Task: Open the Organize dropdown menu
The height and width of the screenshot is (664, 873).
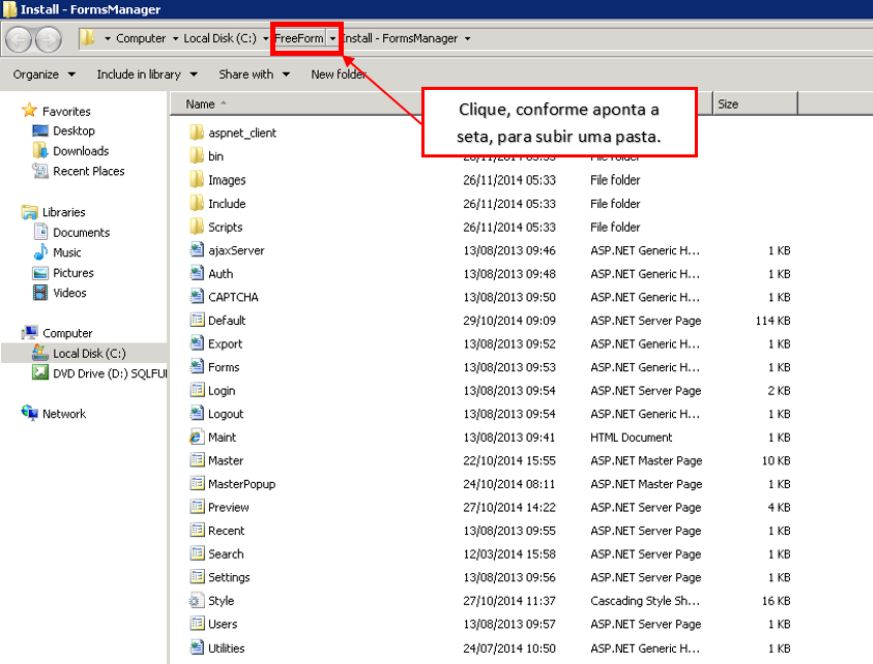Action: tap(44, 74)
